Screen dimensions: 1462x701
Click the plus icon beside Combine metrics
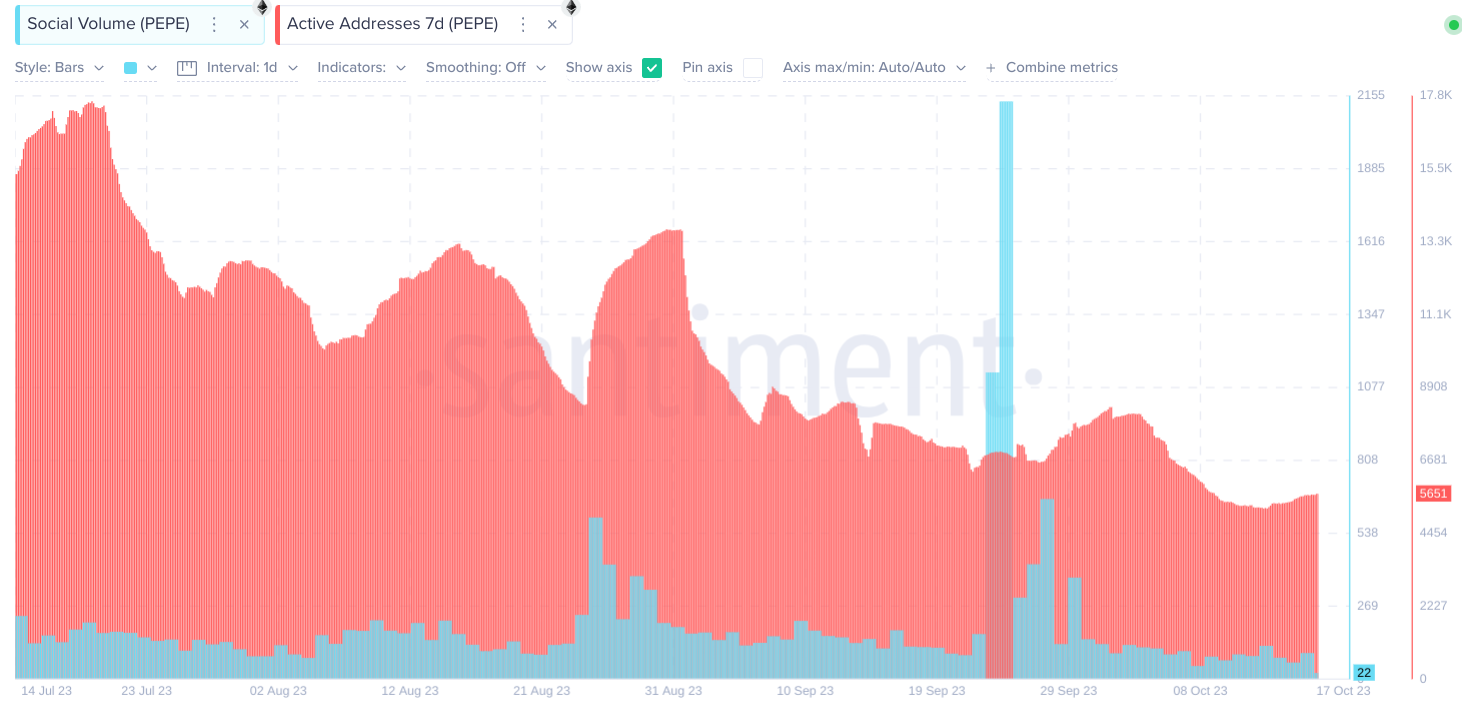coord(991,68)
